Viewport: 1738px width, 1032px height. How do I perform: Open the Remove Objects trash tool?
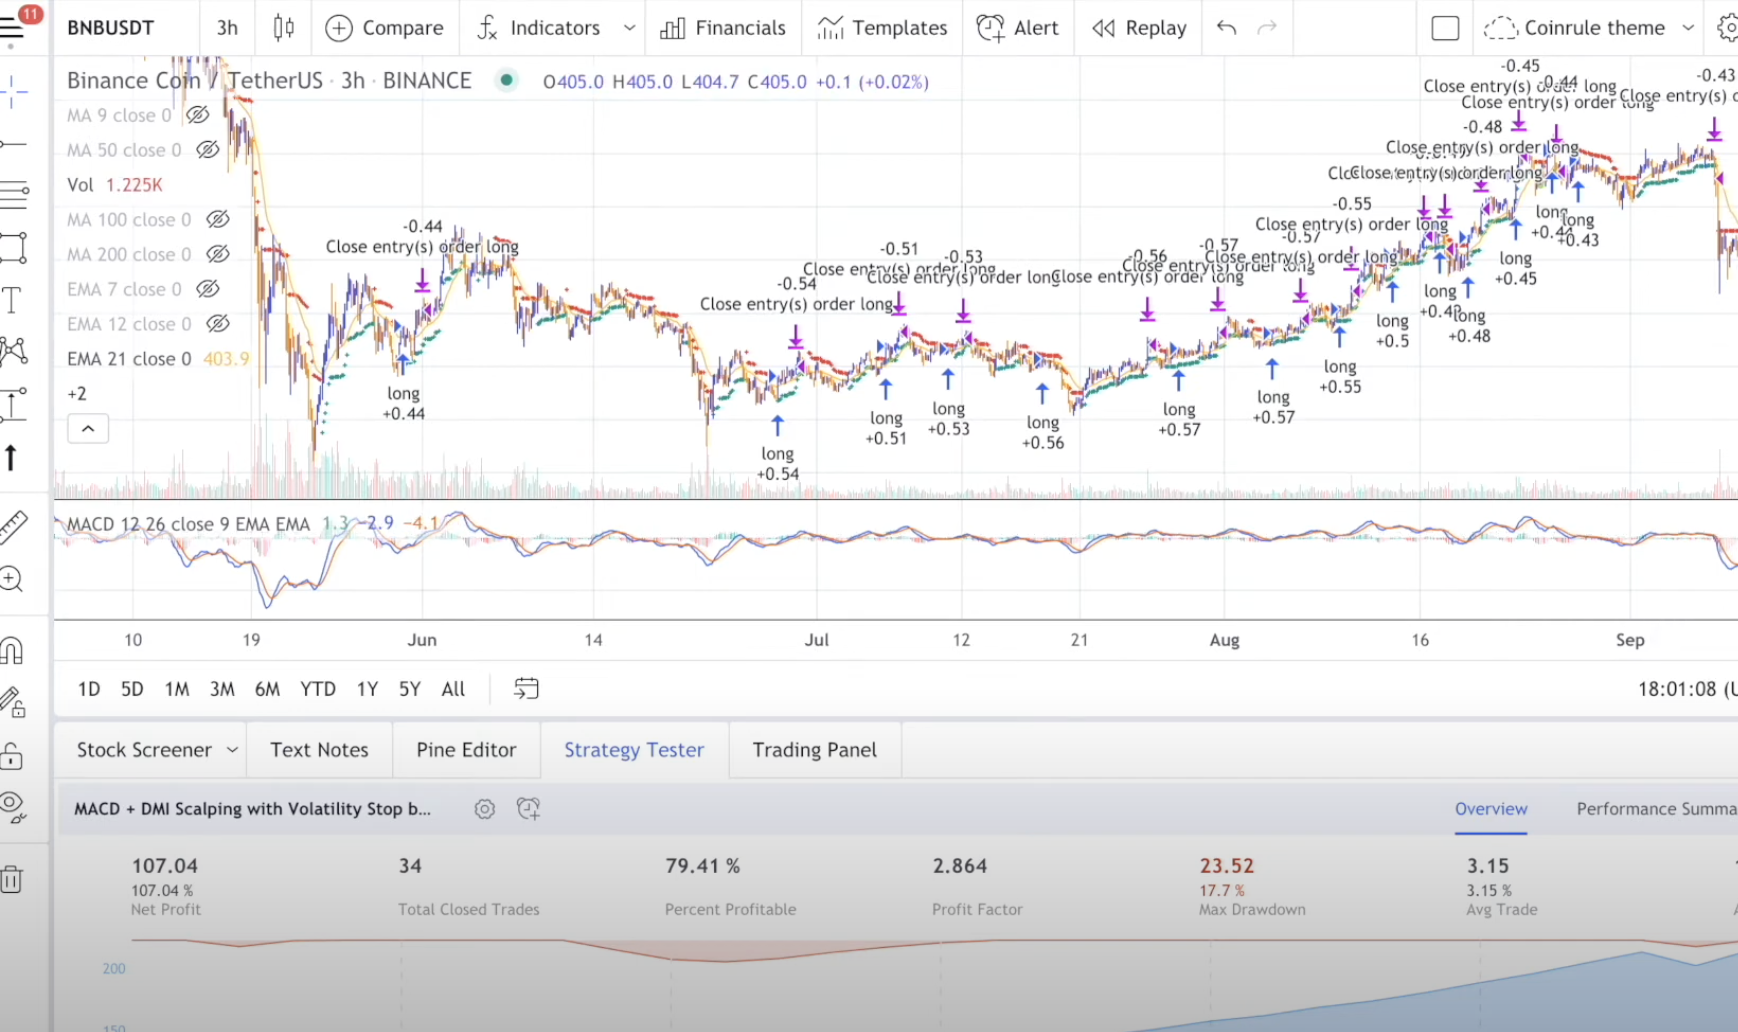click(12, 878)
